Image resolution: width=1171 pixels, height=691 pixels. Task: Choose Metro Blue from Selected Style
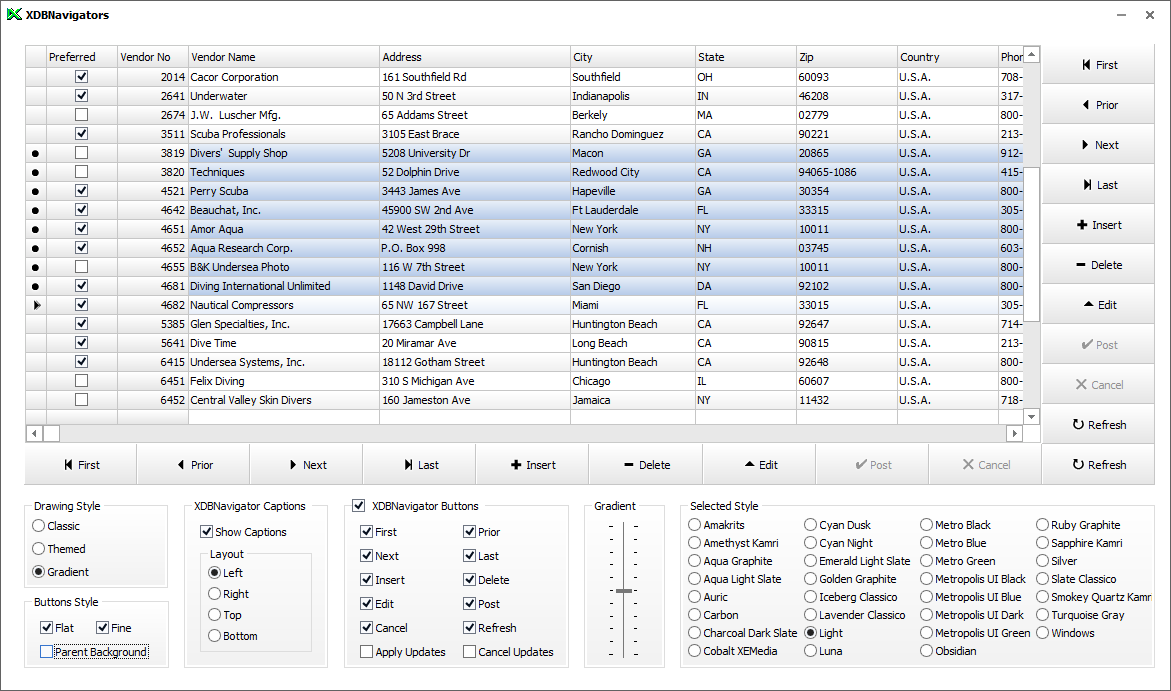click(x=927, y=543)
